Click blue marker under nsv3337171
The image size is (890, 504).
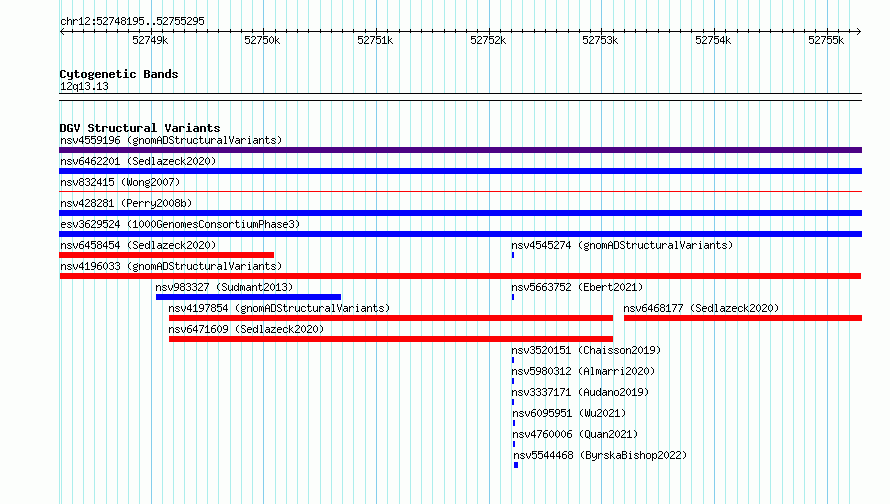pos(513,402)
